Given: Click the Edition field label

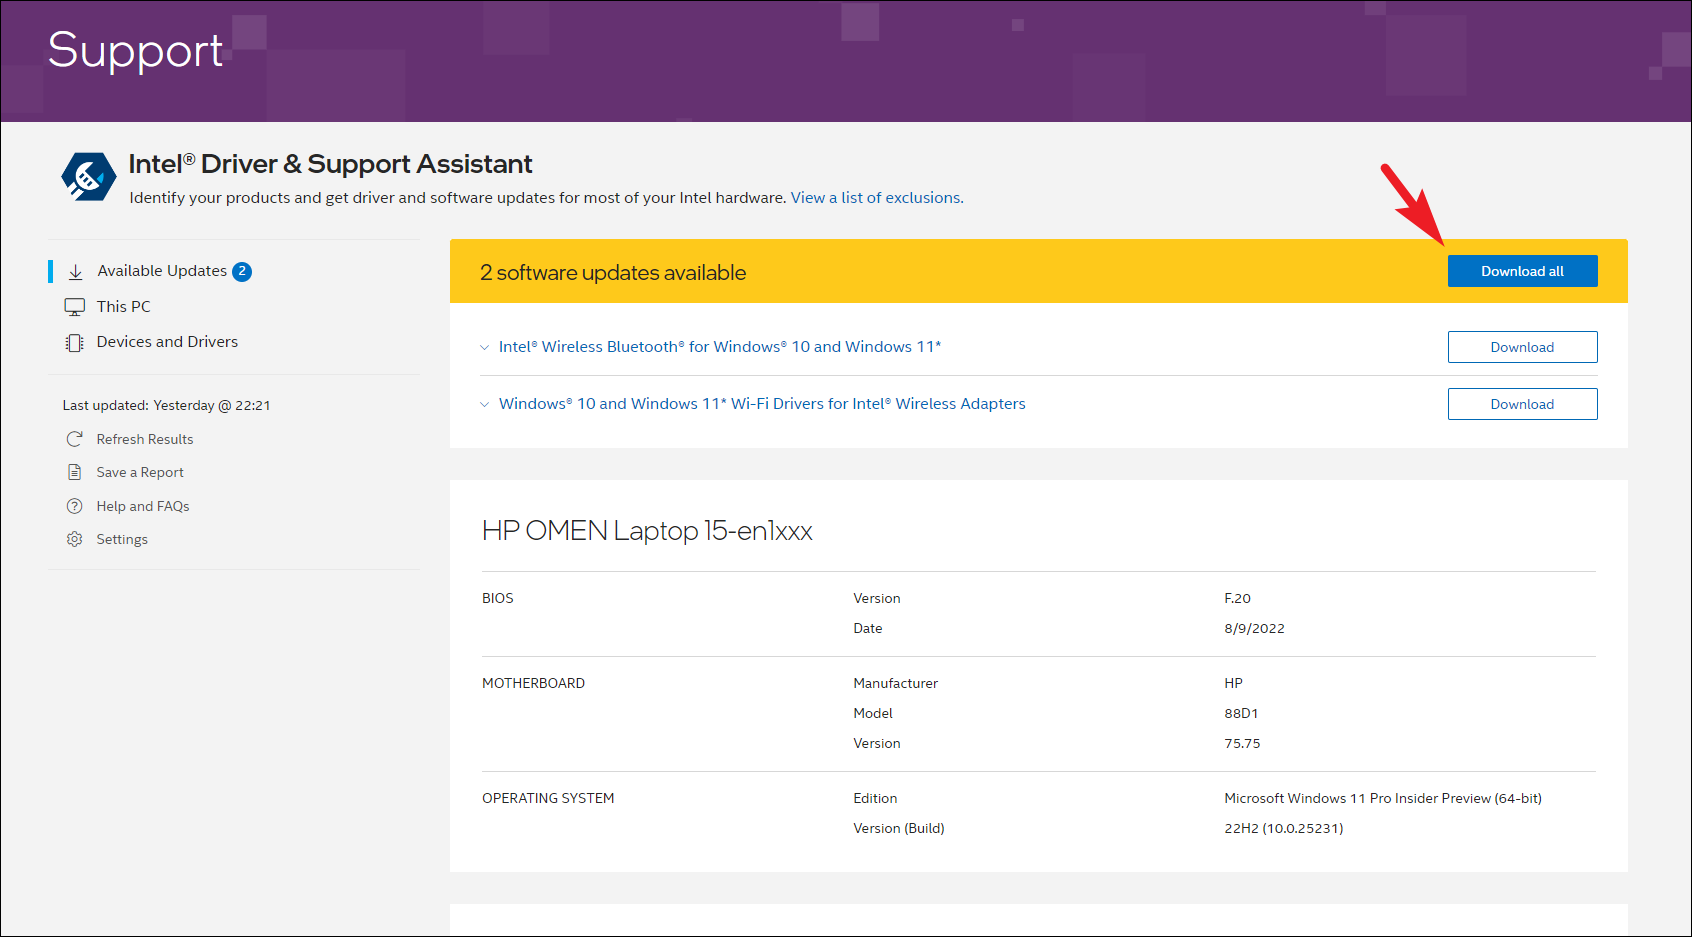Looking at the screenshot, I should 875,798.
